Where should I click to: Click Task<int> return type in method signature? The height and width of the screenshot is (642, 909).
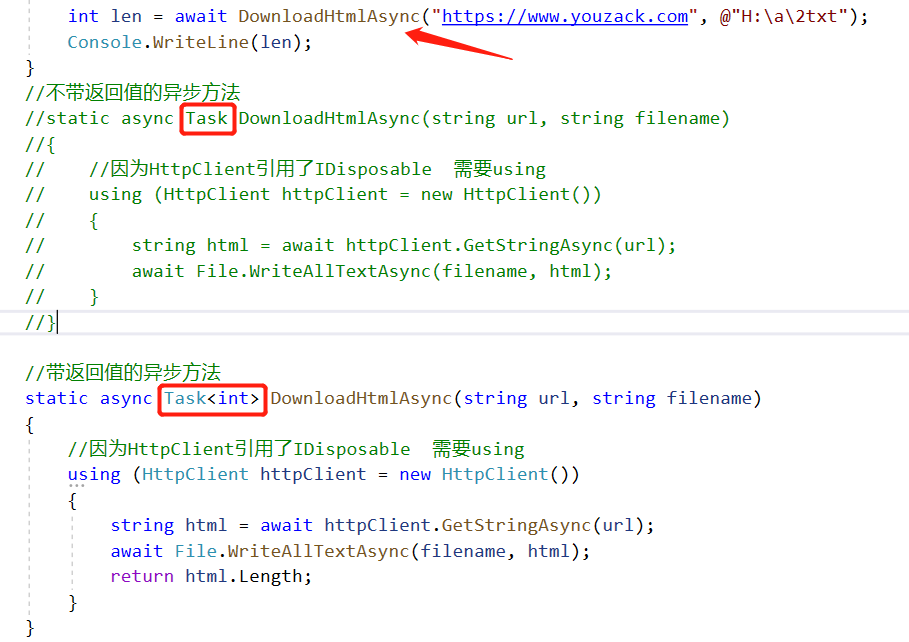[x=212, y=398]
